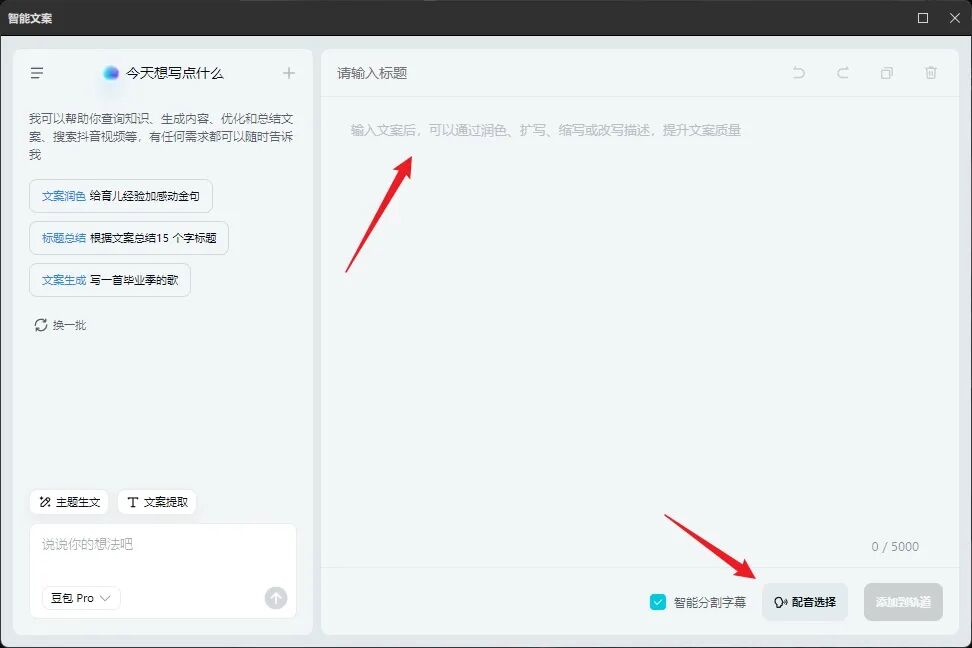The height and width of the screenshot is (648, 972).
Task: Click the Doubao AI avatar icon
Action: coord(110,72)
